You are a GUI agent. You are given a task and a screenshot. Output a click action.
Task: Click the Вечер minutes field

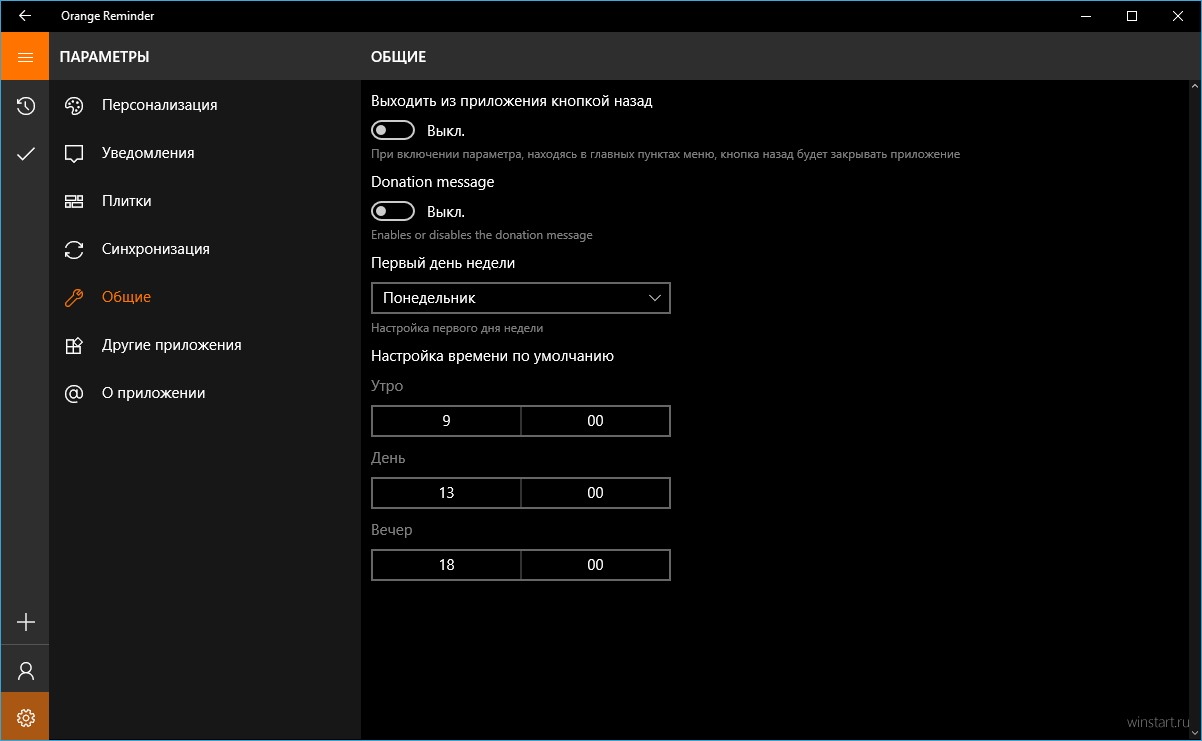pos(595,565)
